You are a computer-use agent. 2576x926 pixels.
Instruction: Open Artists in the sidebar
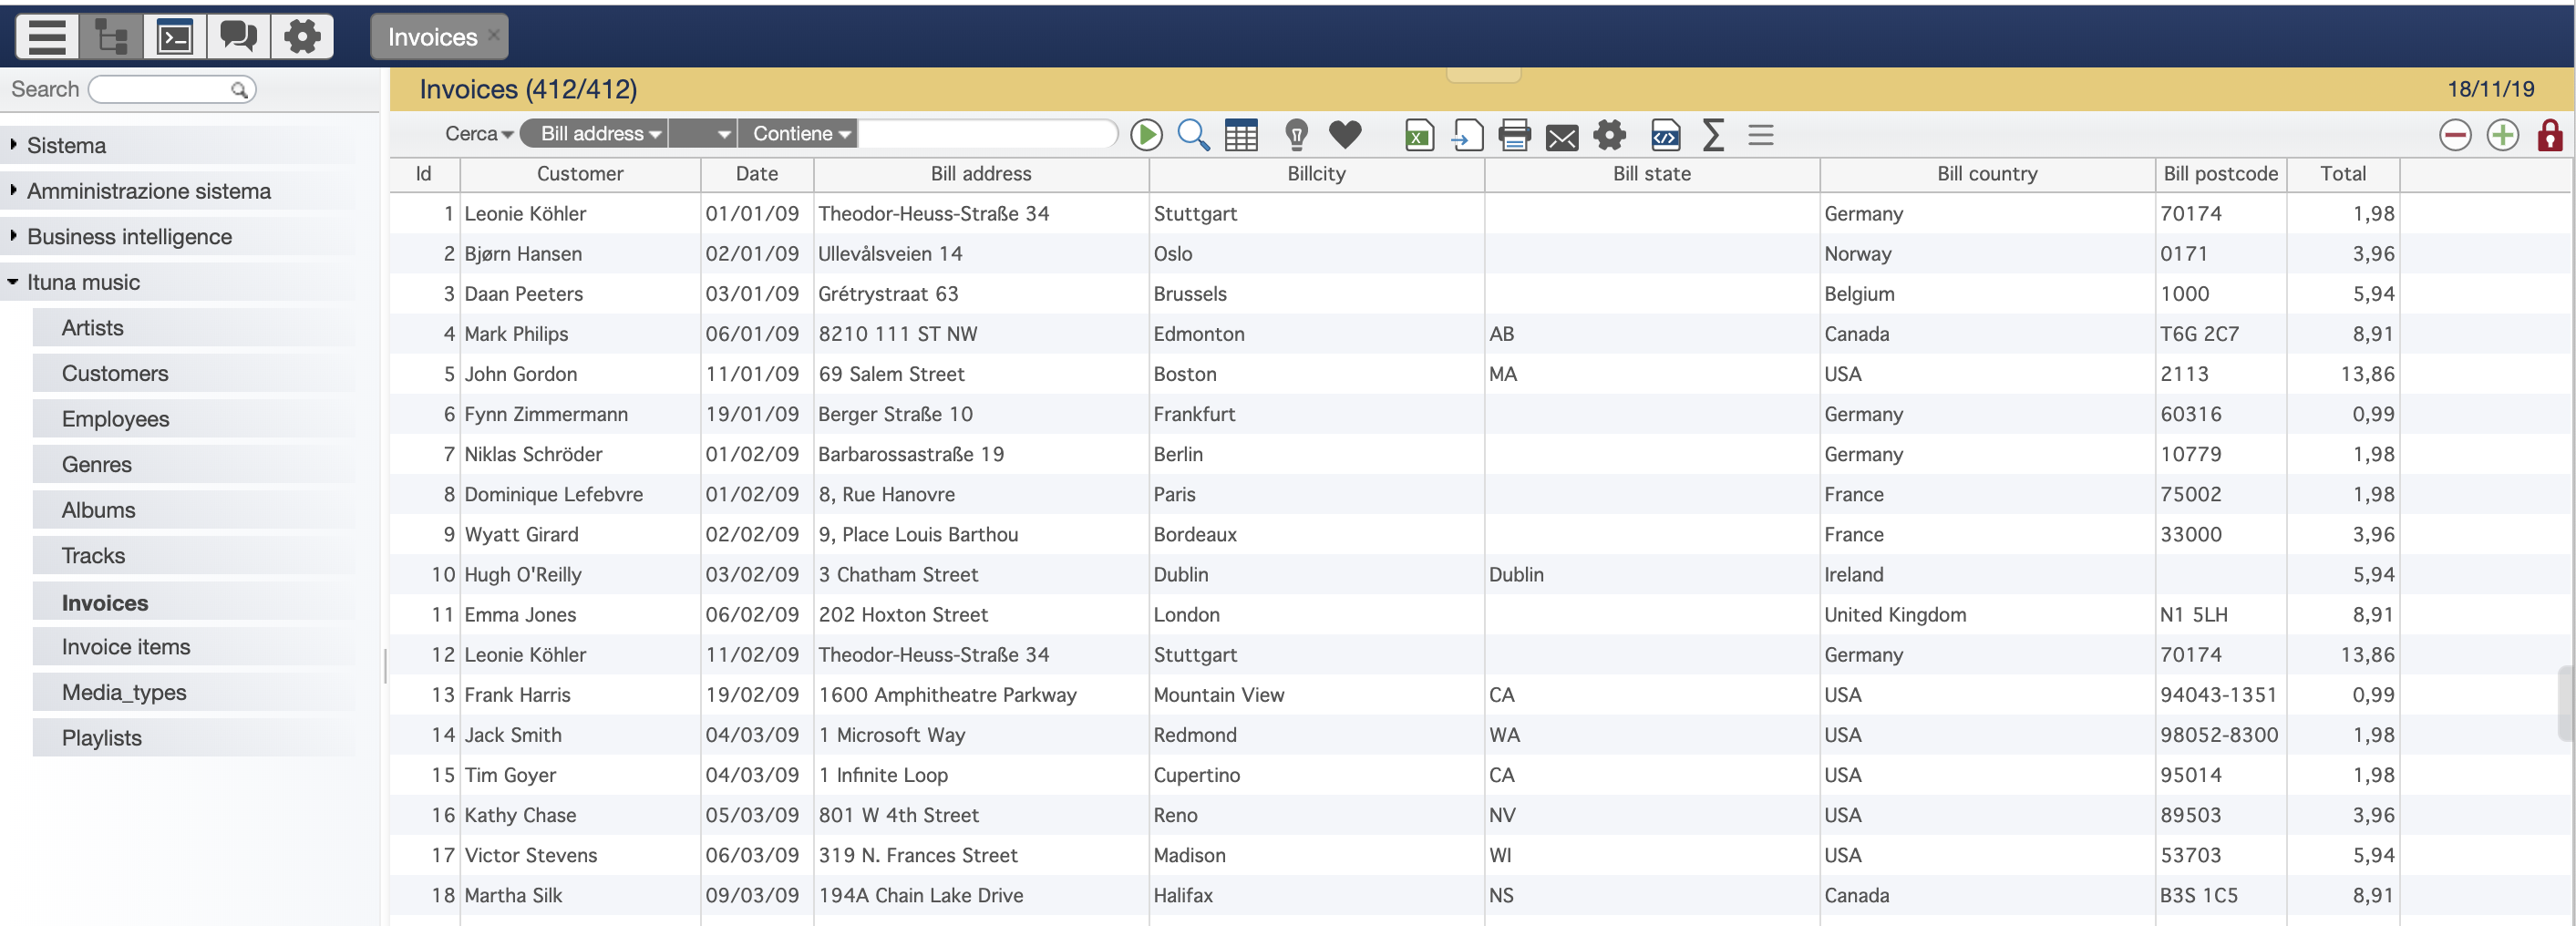194,328
